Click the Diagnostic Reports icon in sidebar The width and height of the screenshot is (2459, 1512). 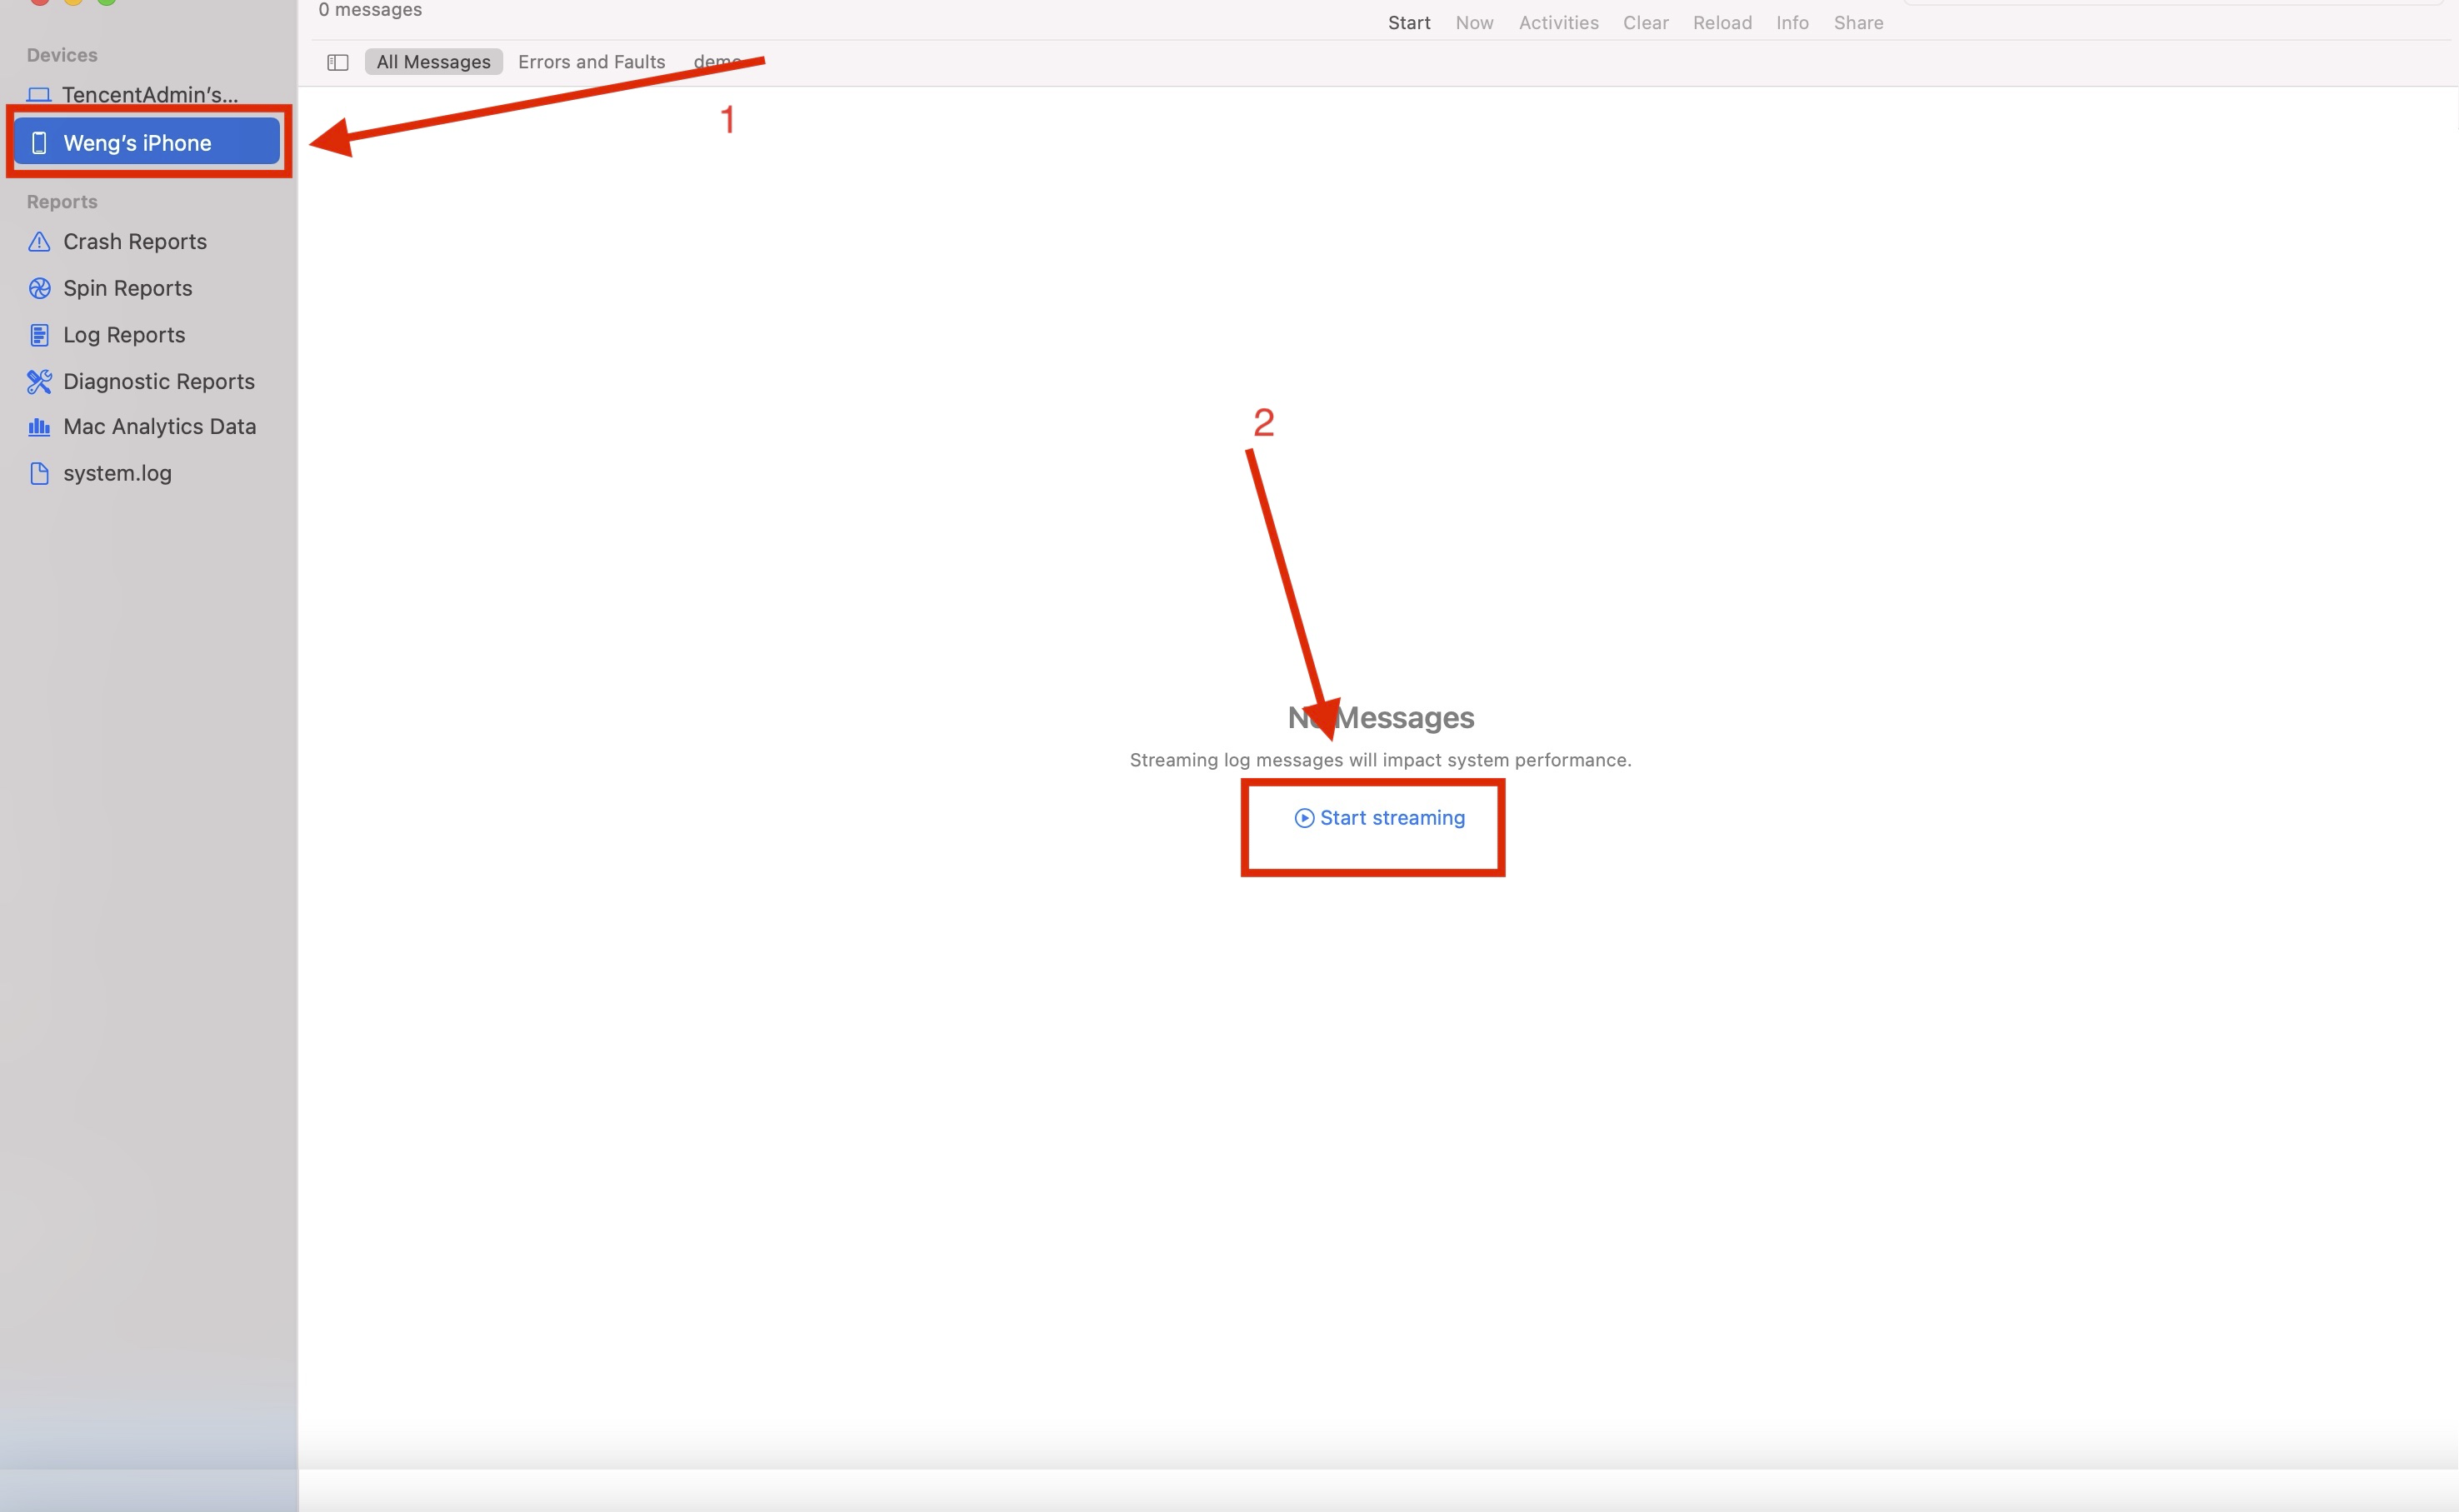pyautogui.click(x=37, y=379)
